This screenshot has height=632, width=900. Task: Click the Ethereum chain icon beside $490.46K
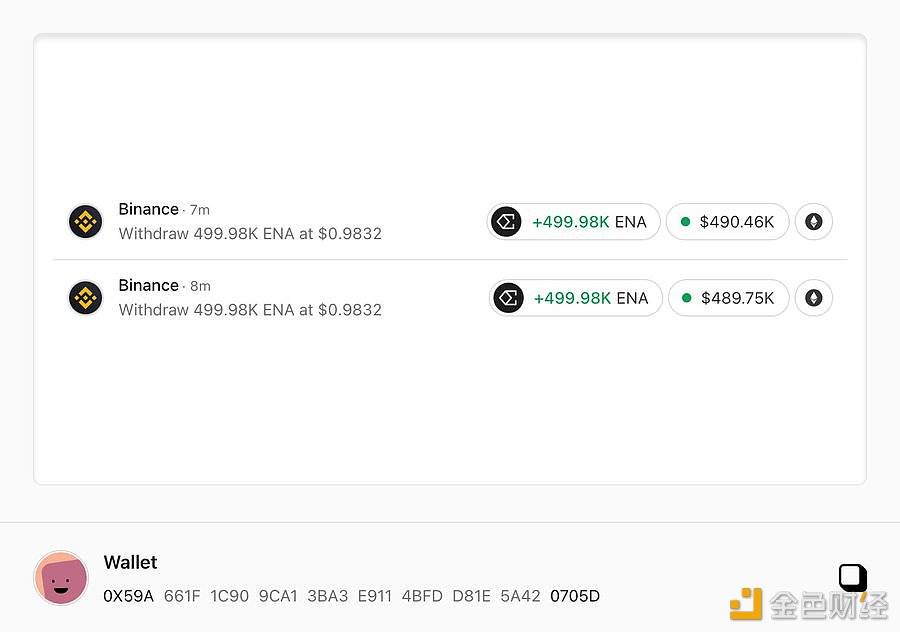(814, 222)
